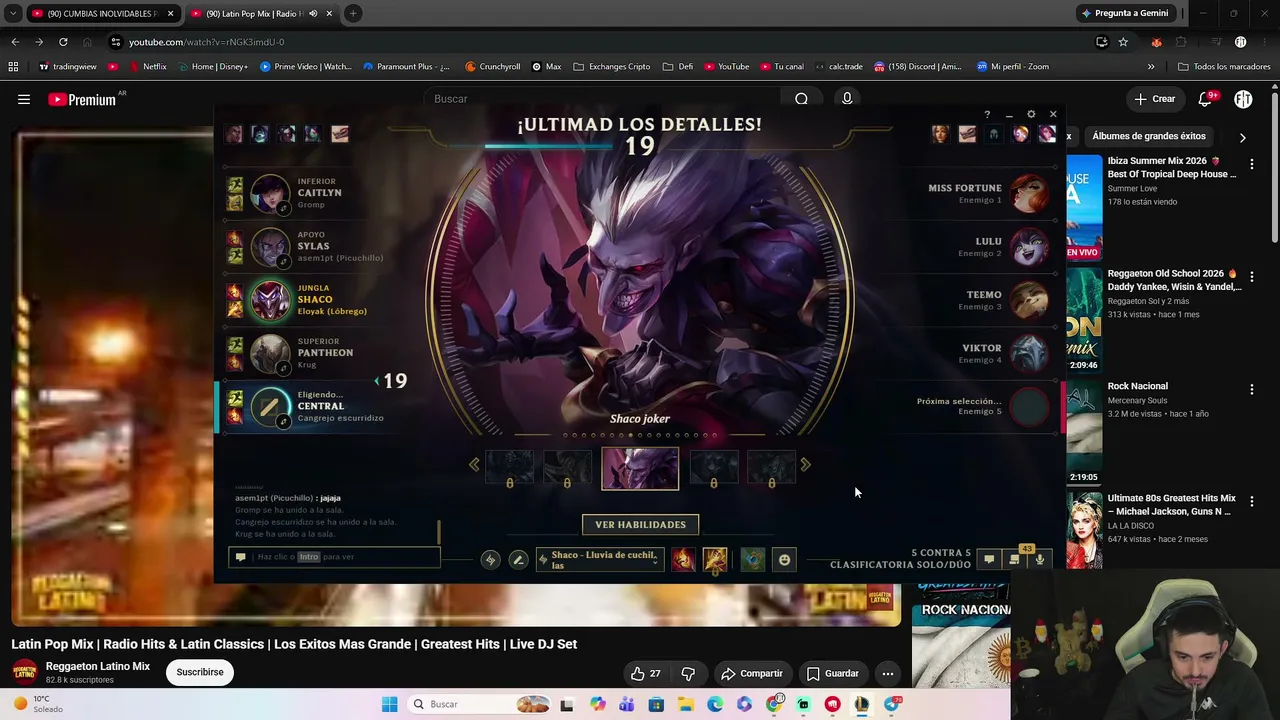Open options for Reggaeton Old School 2026 video
The width and height of the screenshot is (1280, 720).
pos(1252,276)
